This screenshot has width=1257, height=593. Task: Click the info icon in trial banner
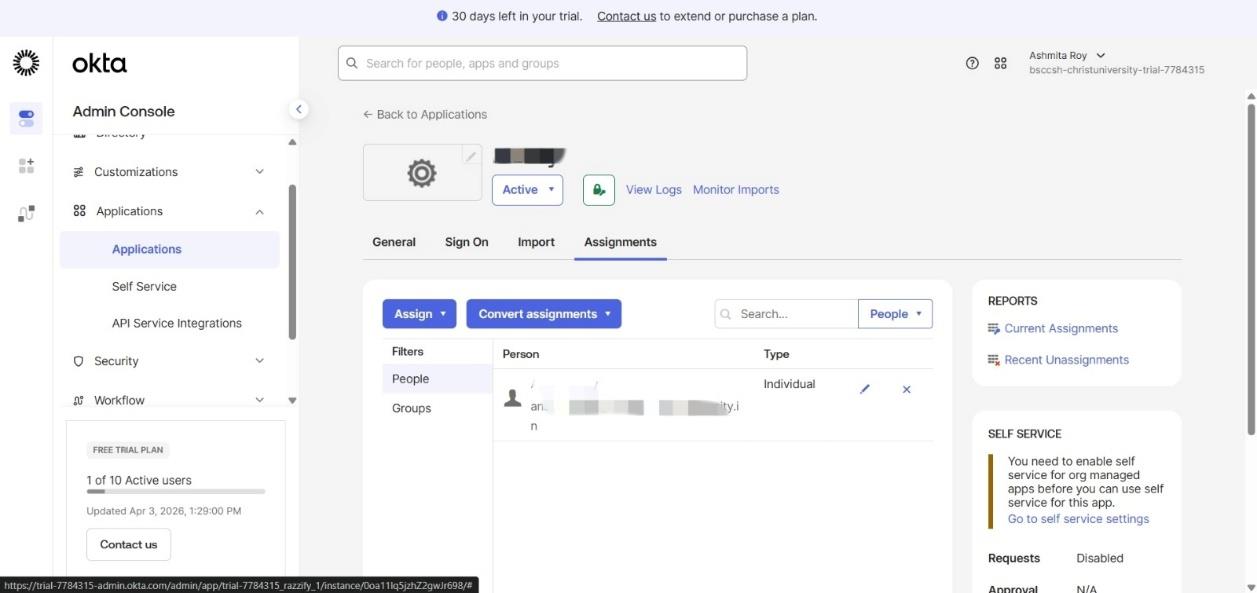click(x=442, y=16)
